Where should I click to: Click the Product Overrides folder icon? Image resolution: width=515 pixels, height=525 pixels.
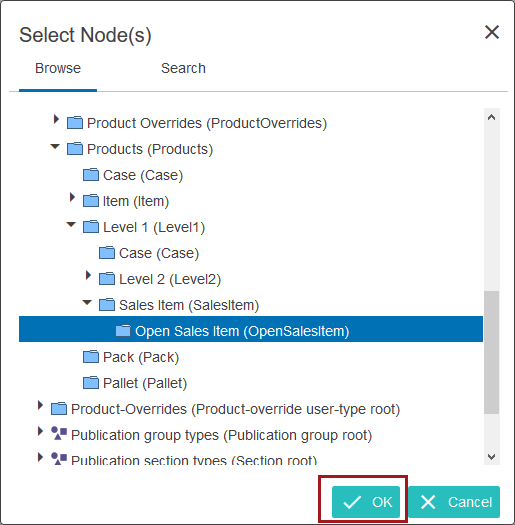click(x=75, y=123)
